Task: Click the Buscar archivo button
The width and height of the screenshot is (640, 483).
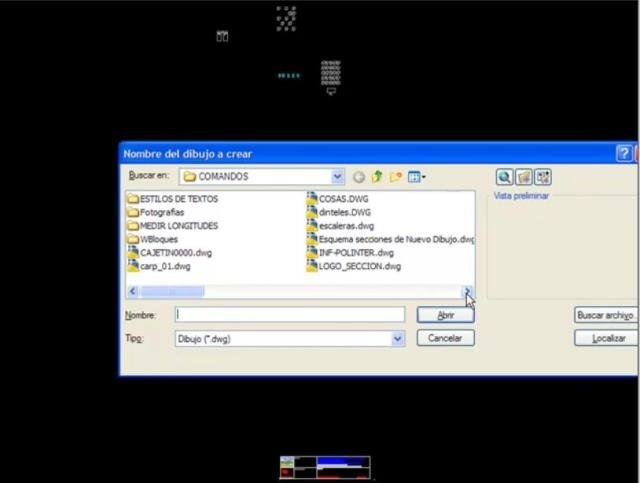Action: [606, 315]
